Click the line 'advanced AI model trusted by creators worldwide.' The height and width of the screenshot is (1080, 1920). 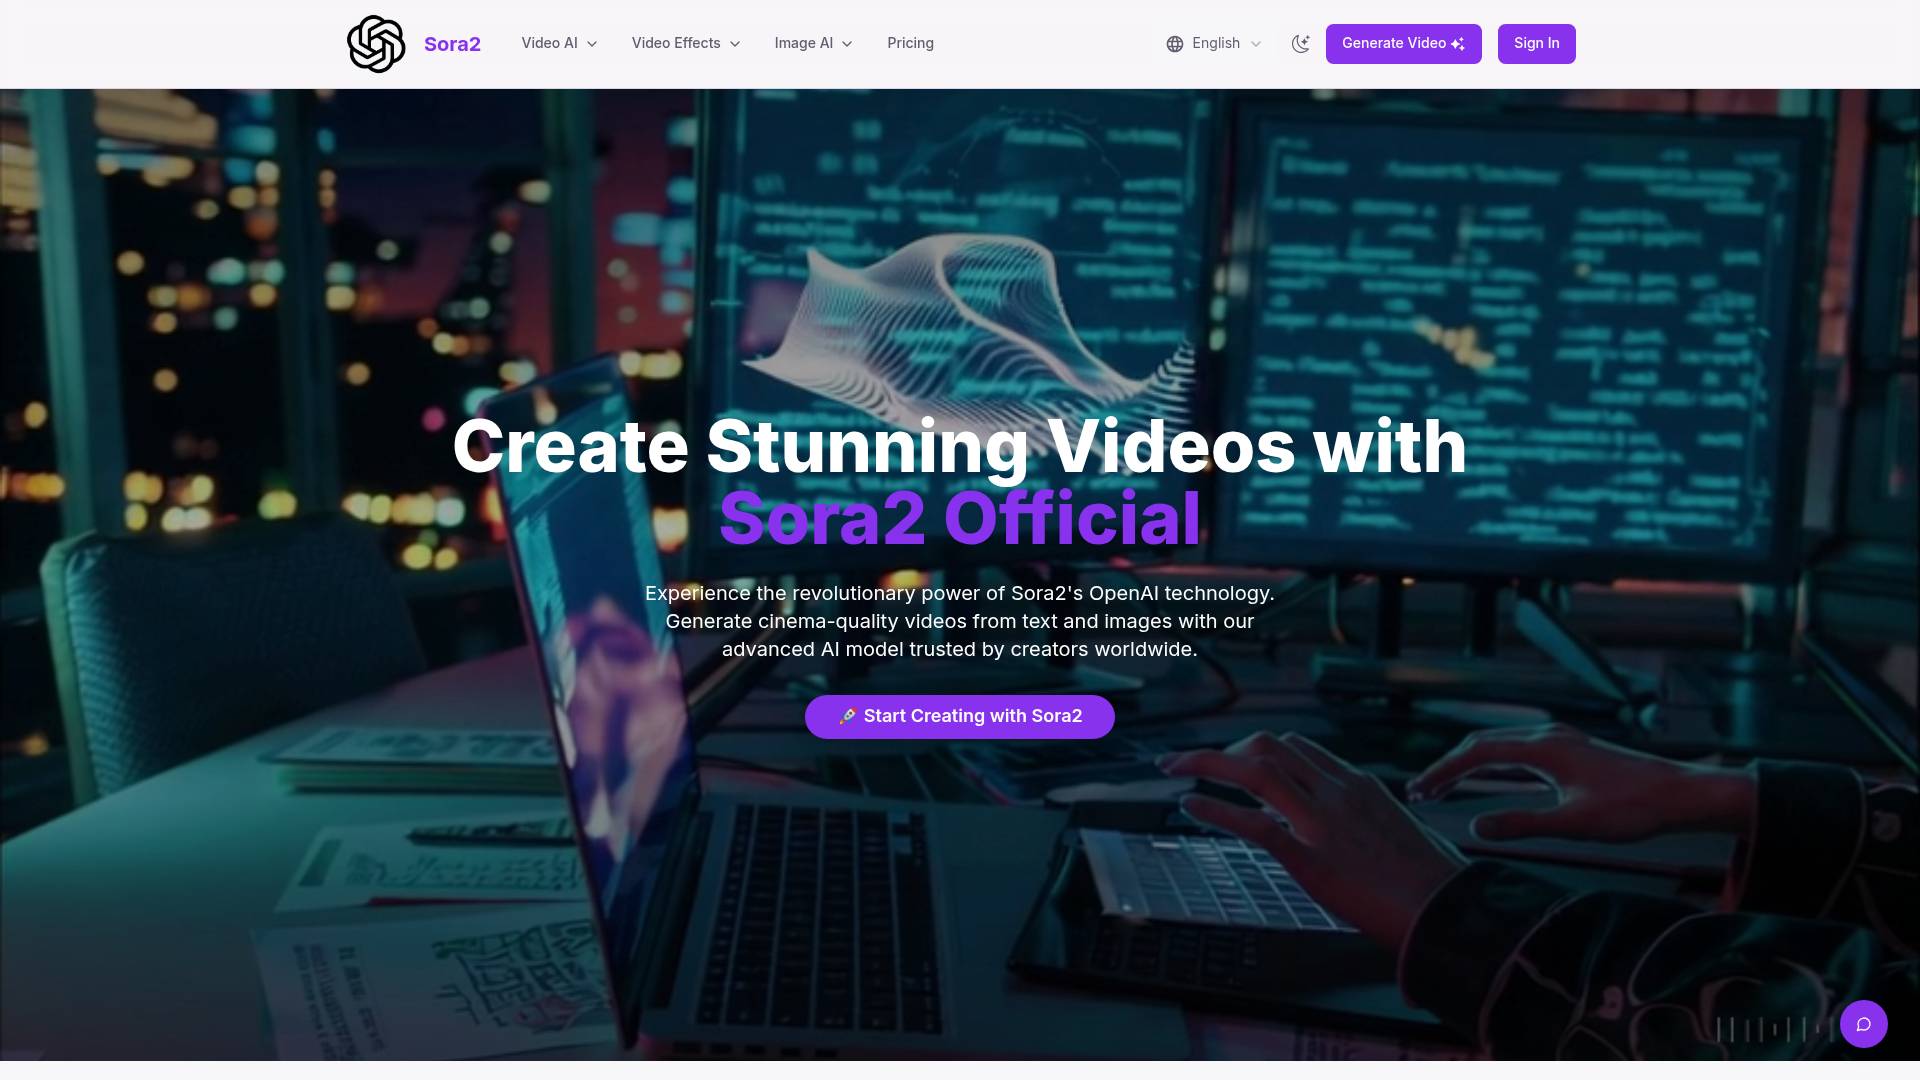point(960,649)
